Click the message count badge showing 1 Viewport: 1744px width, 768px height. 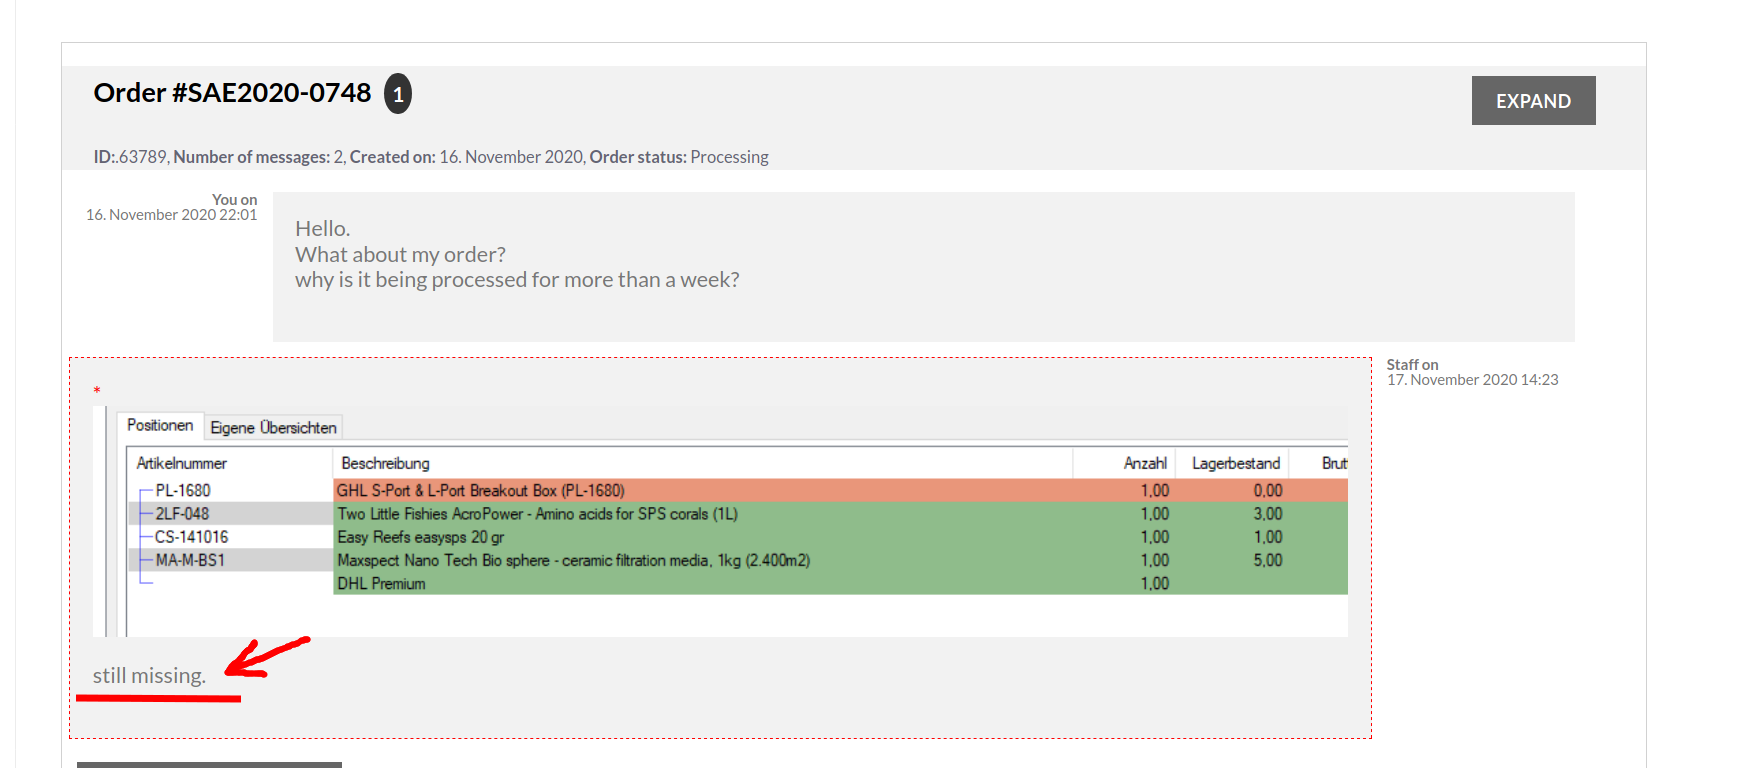[x=398, y=94]
